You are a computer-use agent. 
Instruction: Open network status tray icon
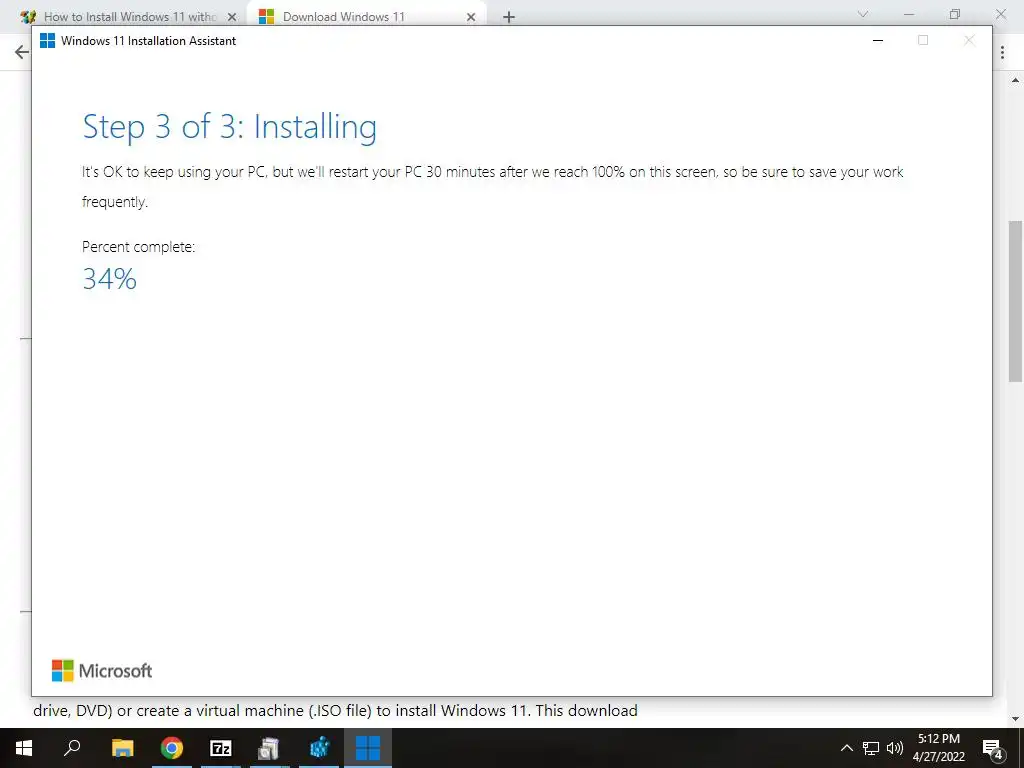point(871,748)
